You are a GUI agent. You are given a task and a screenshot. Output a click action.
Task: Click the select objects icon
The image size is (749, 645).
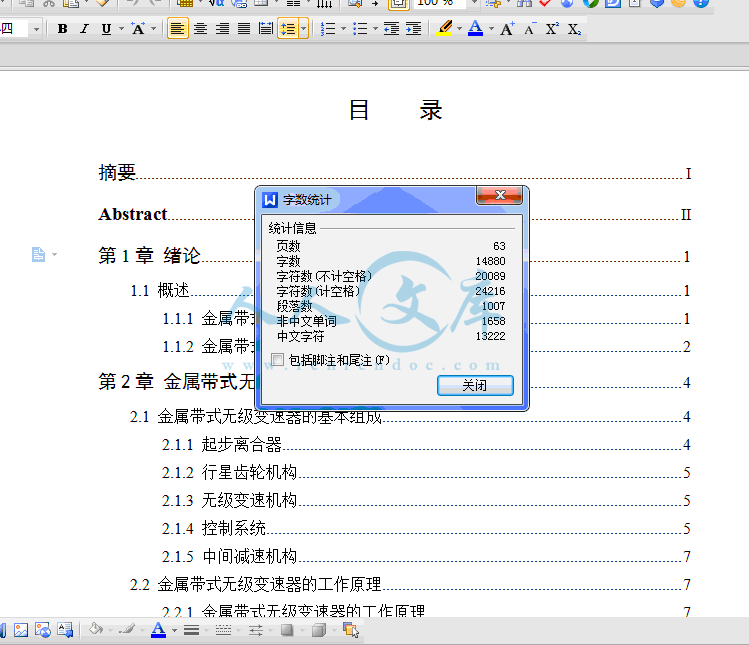coord(351,631)
